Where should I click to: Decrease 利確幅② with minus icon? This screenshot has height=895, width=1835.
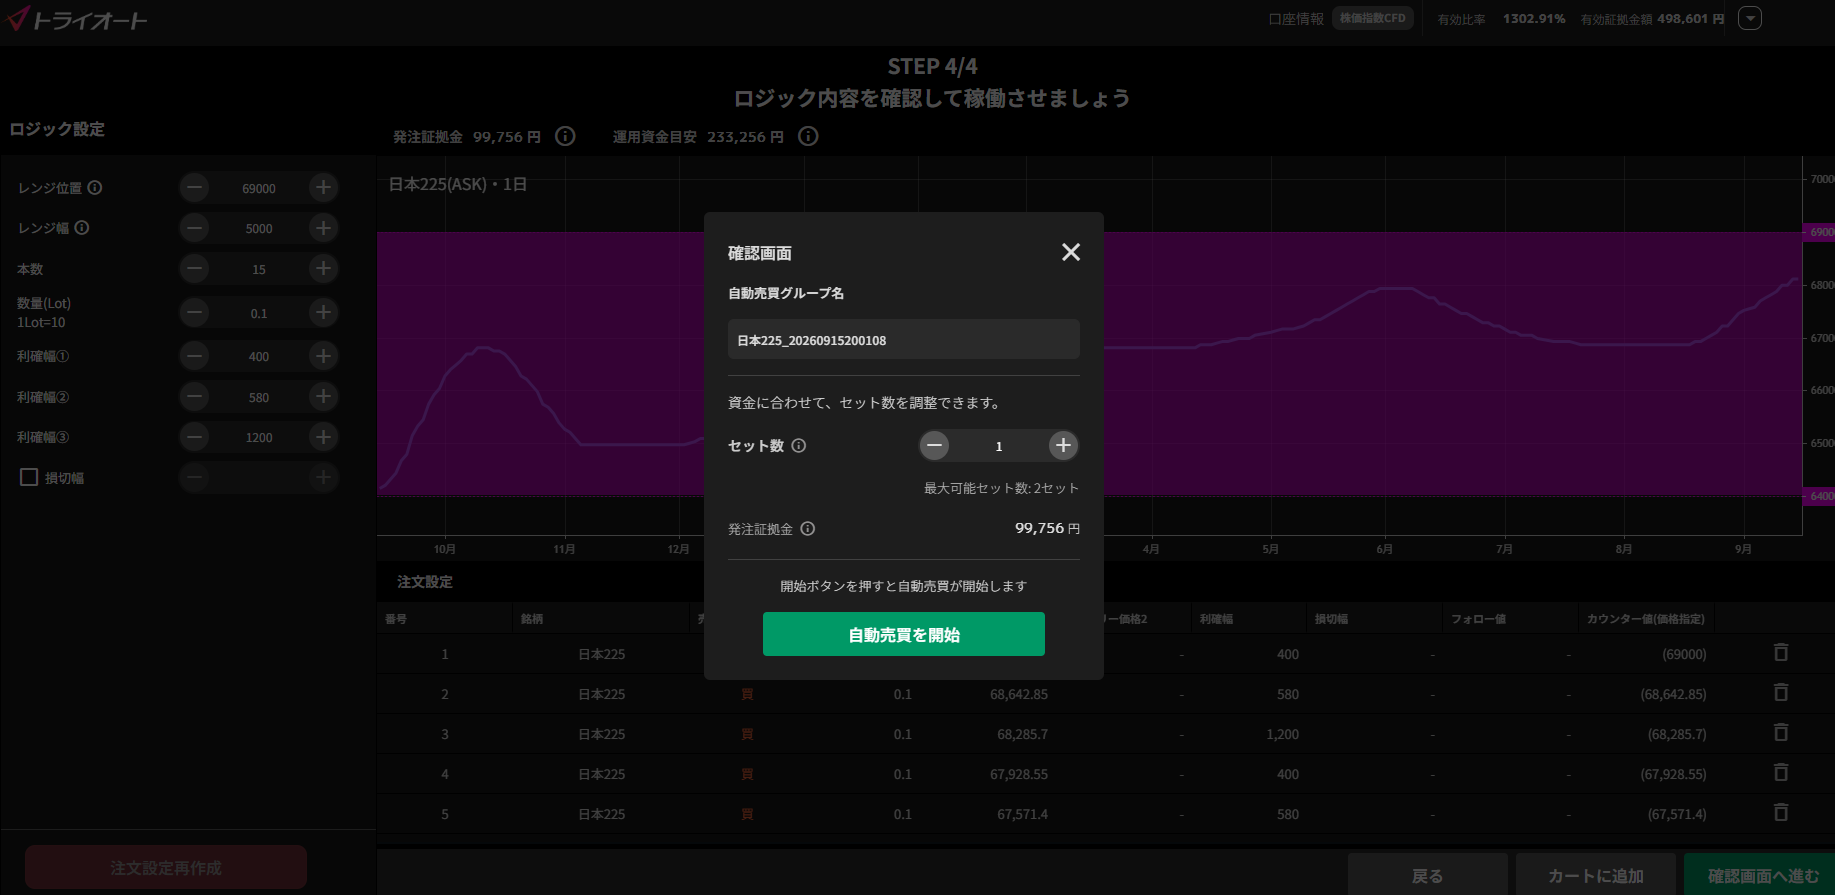[x=195, y=397]
